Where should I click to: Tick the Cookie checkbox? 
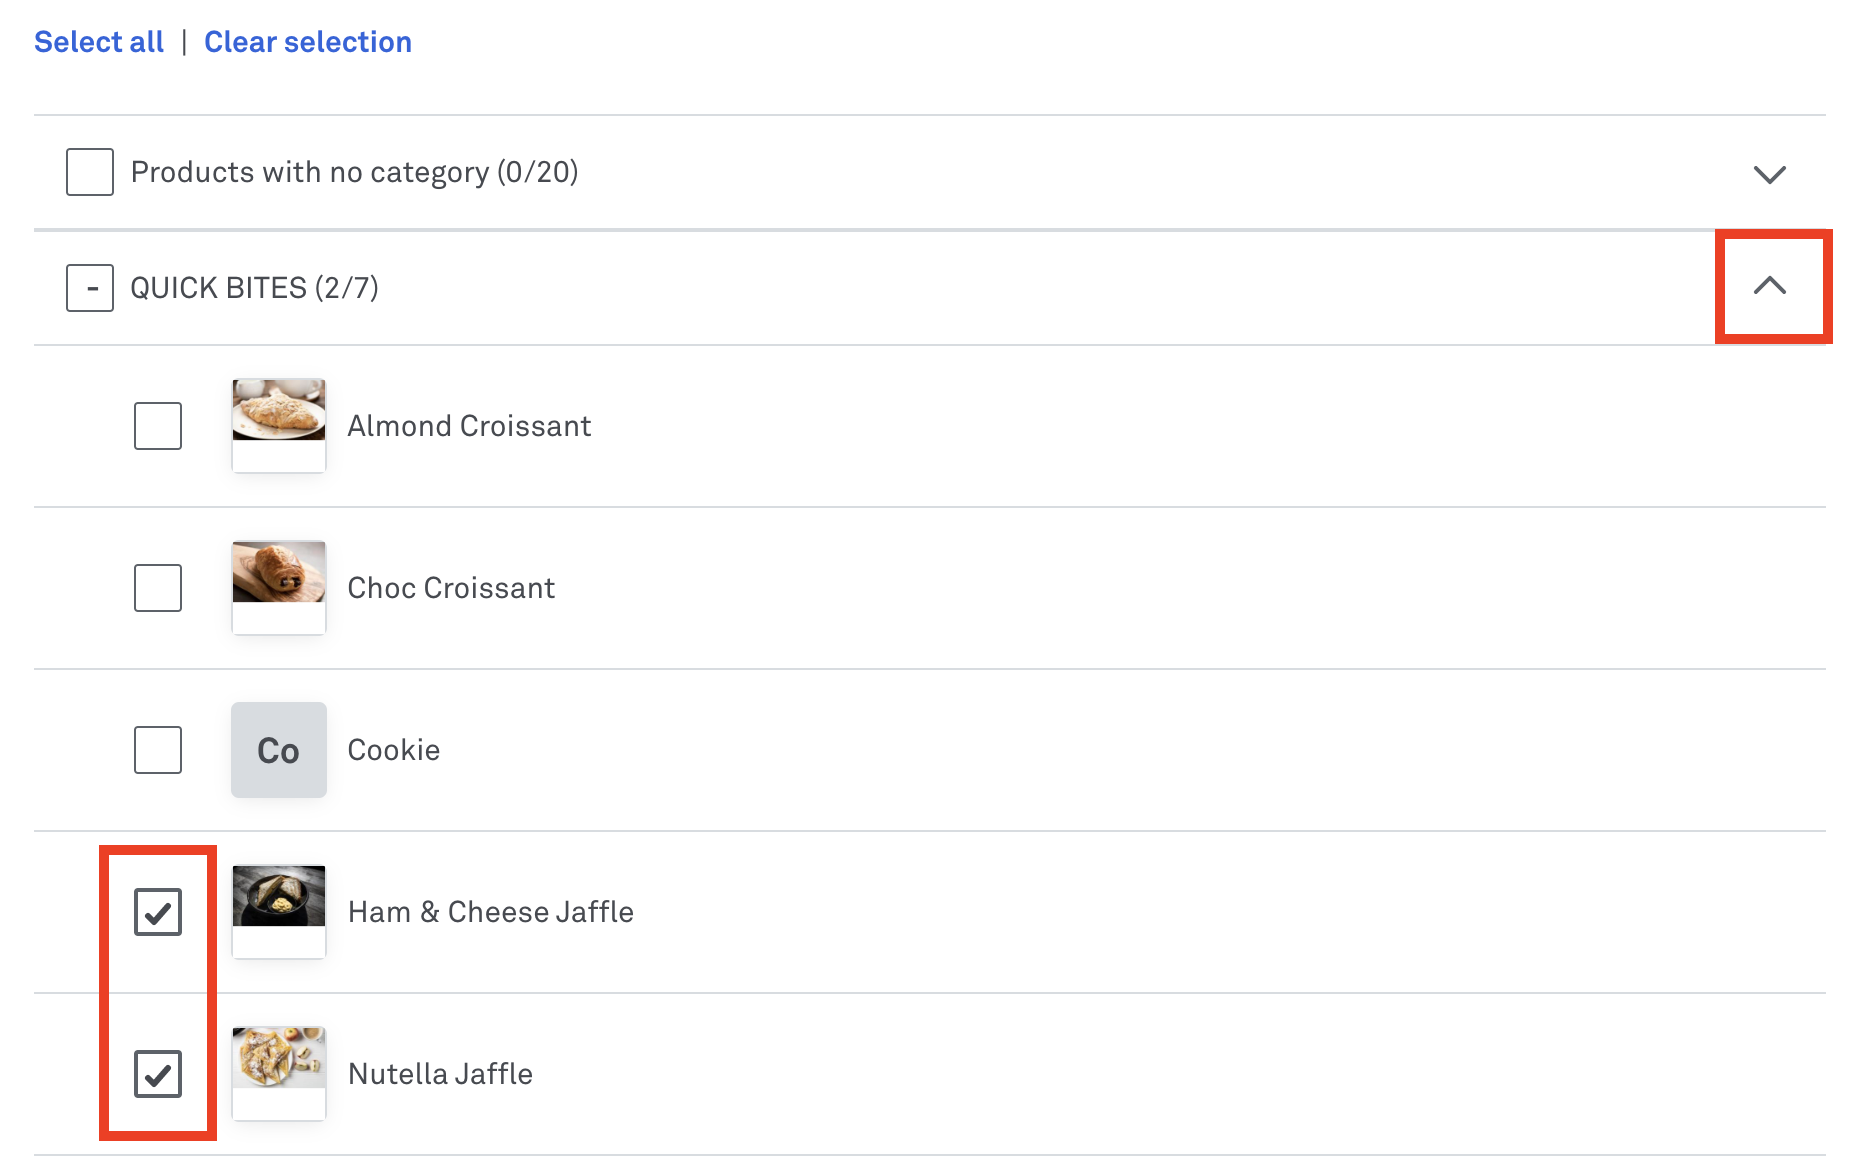(158, 750)
